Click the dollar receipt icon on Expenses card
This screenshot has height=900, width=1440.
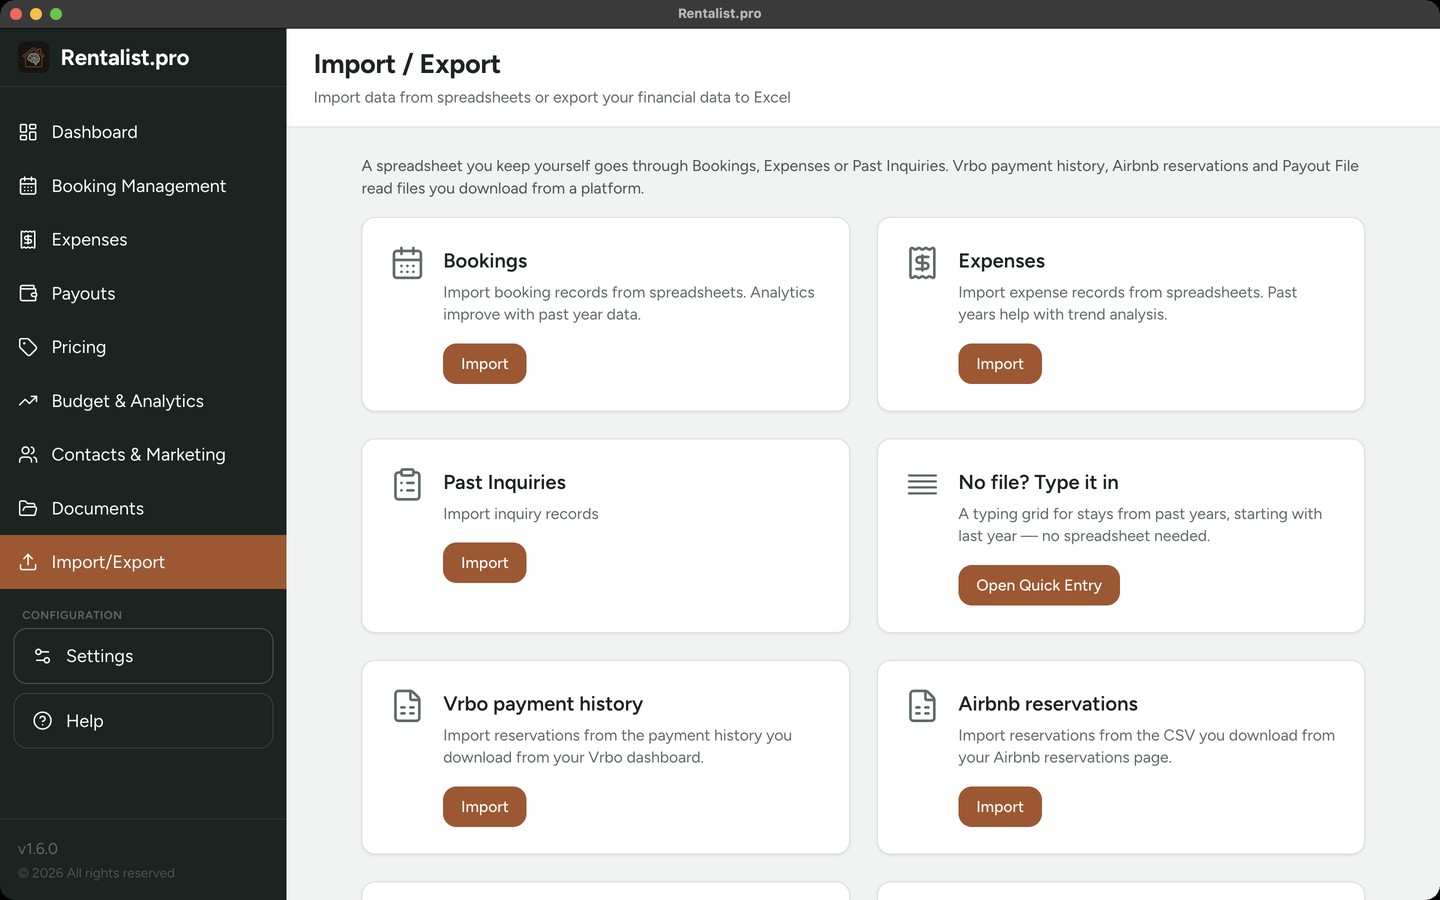coord(922,263)
